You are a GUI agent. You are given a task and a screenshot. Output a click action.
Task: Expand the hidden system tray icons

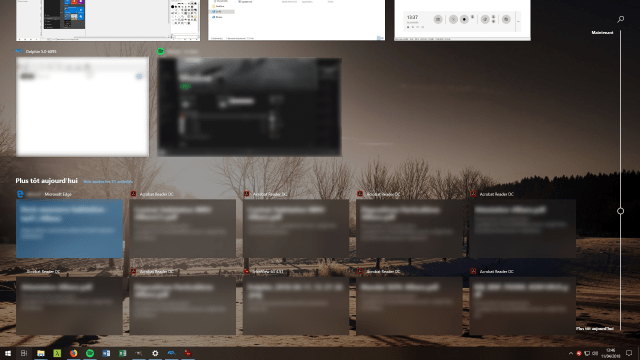coord(571,353)
